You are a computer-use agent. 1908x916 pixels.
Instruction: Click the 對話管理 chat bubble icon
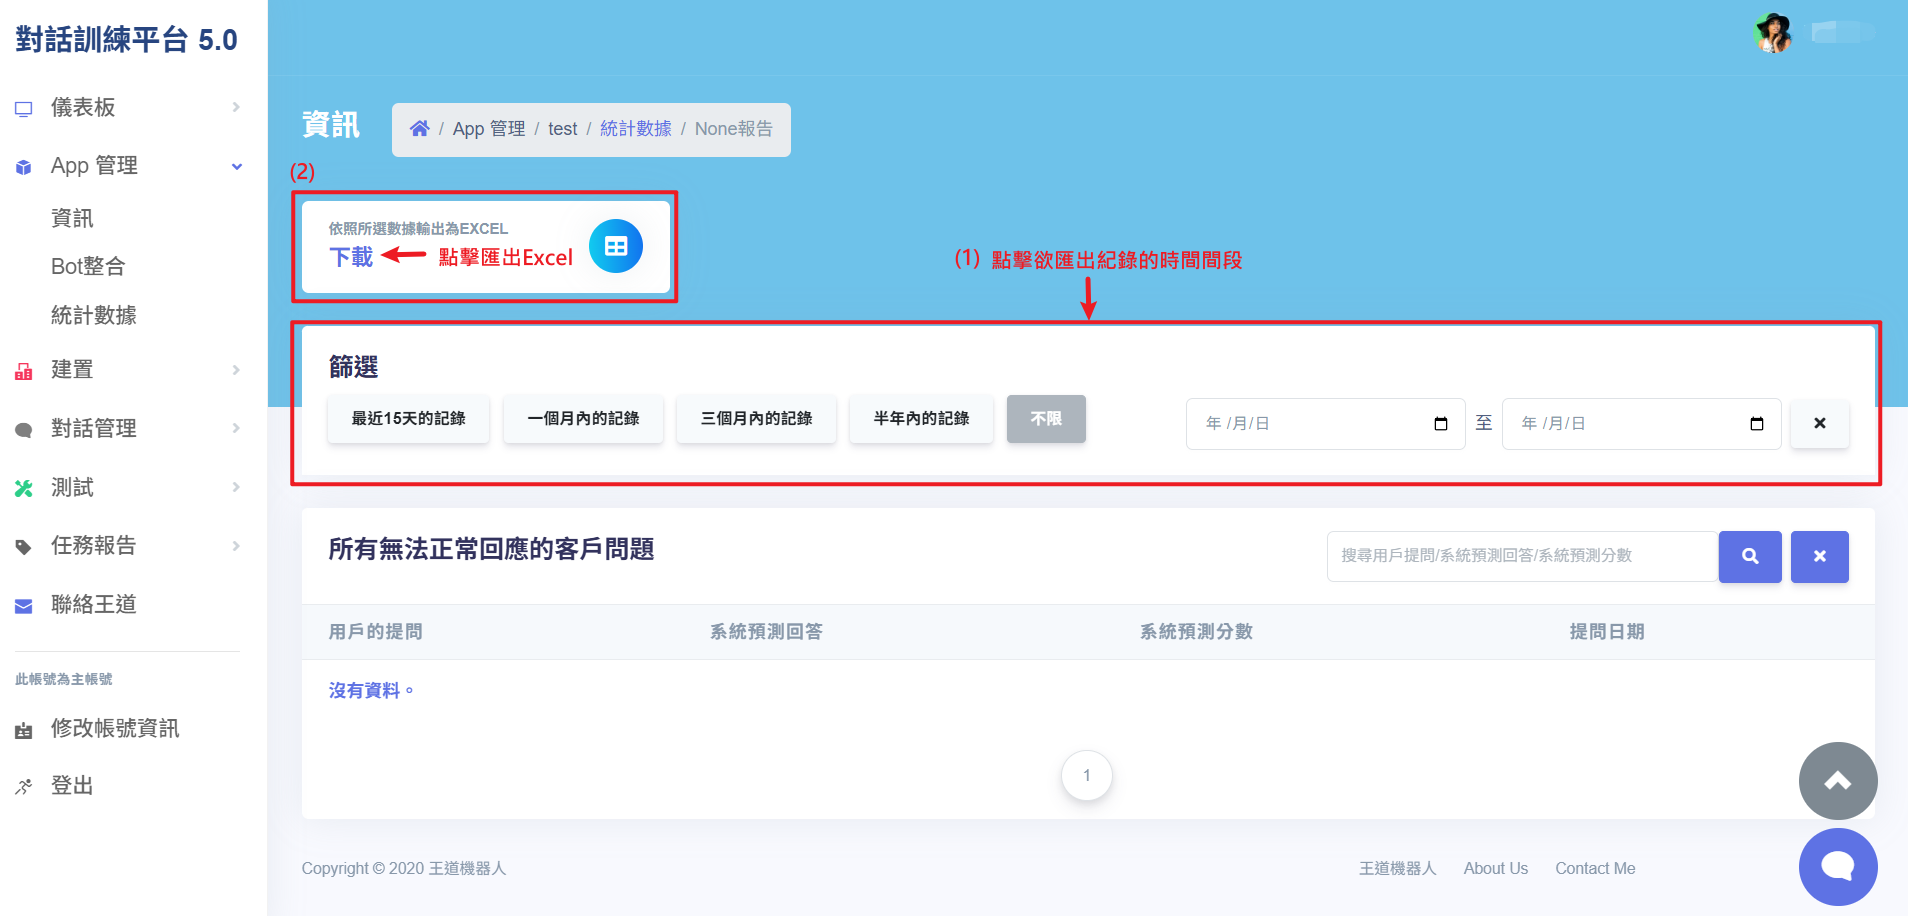tap(24, 430)
